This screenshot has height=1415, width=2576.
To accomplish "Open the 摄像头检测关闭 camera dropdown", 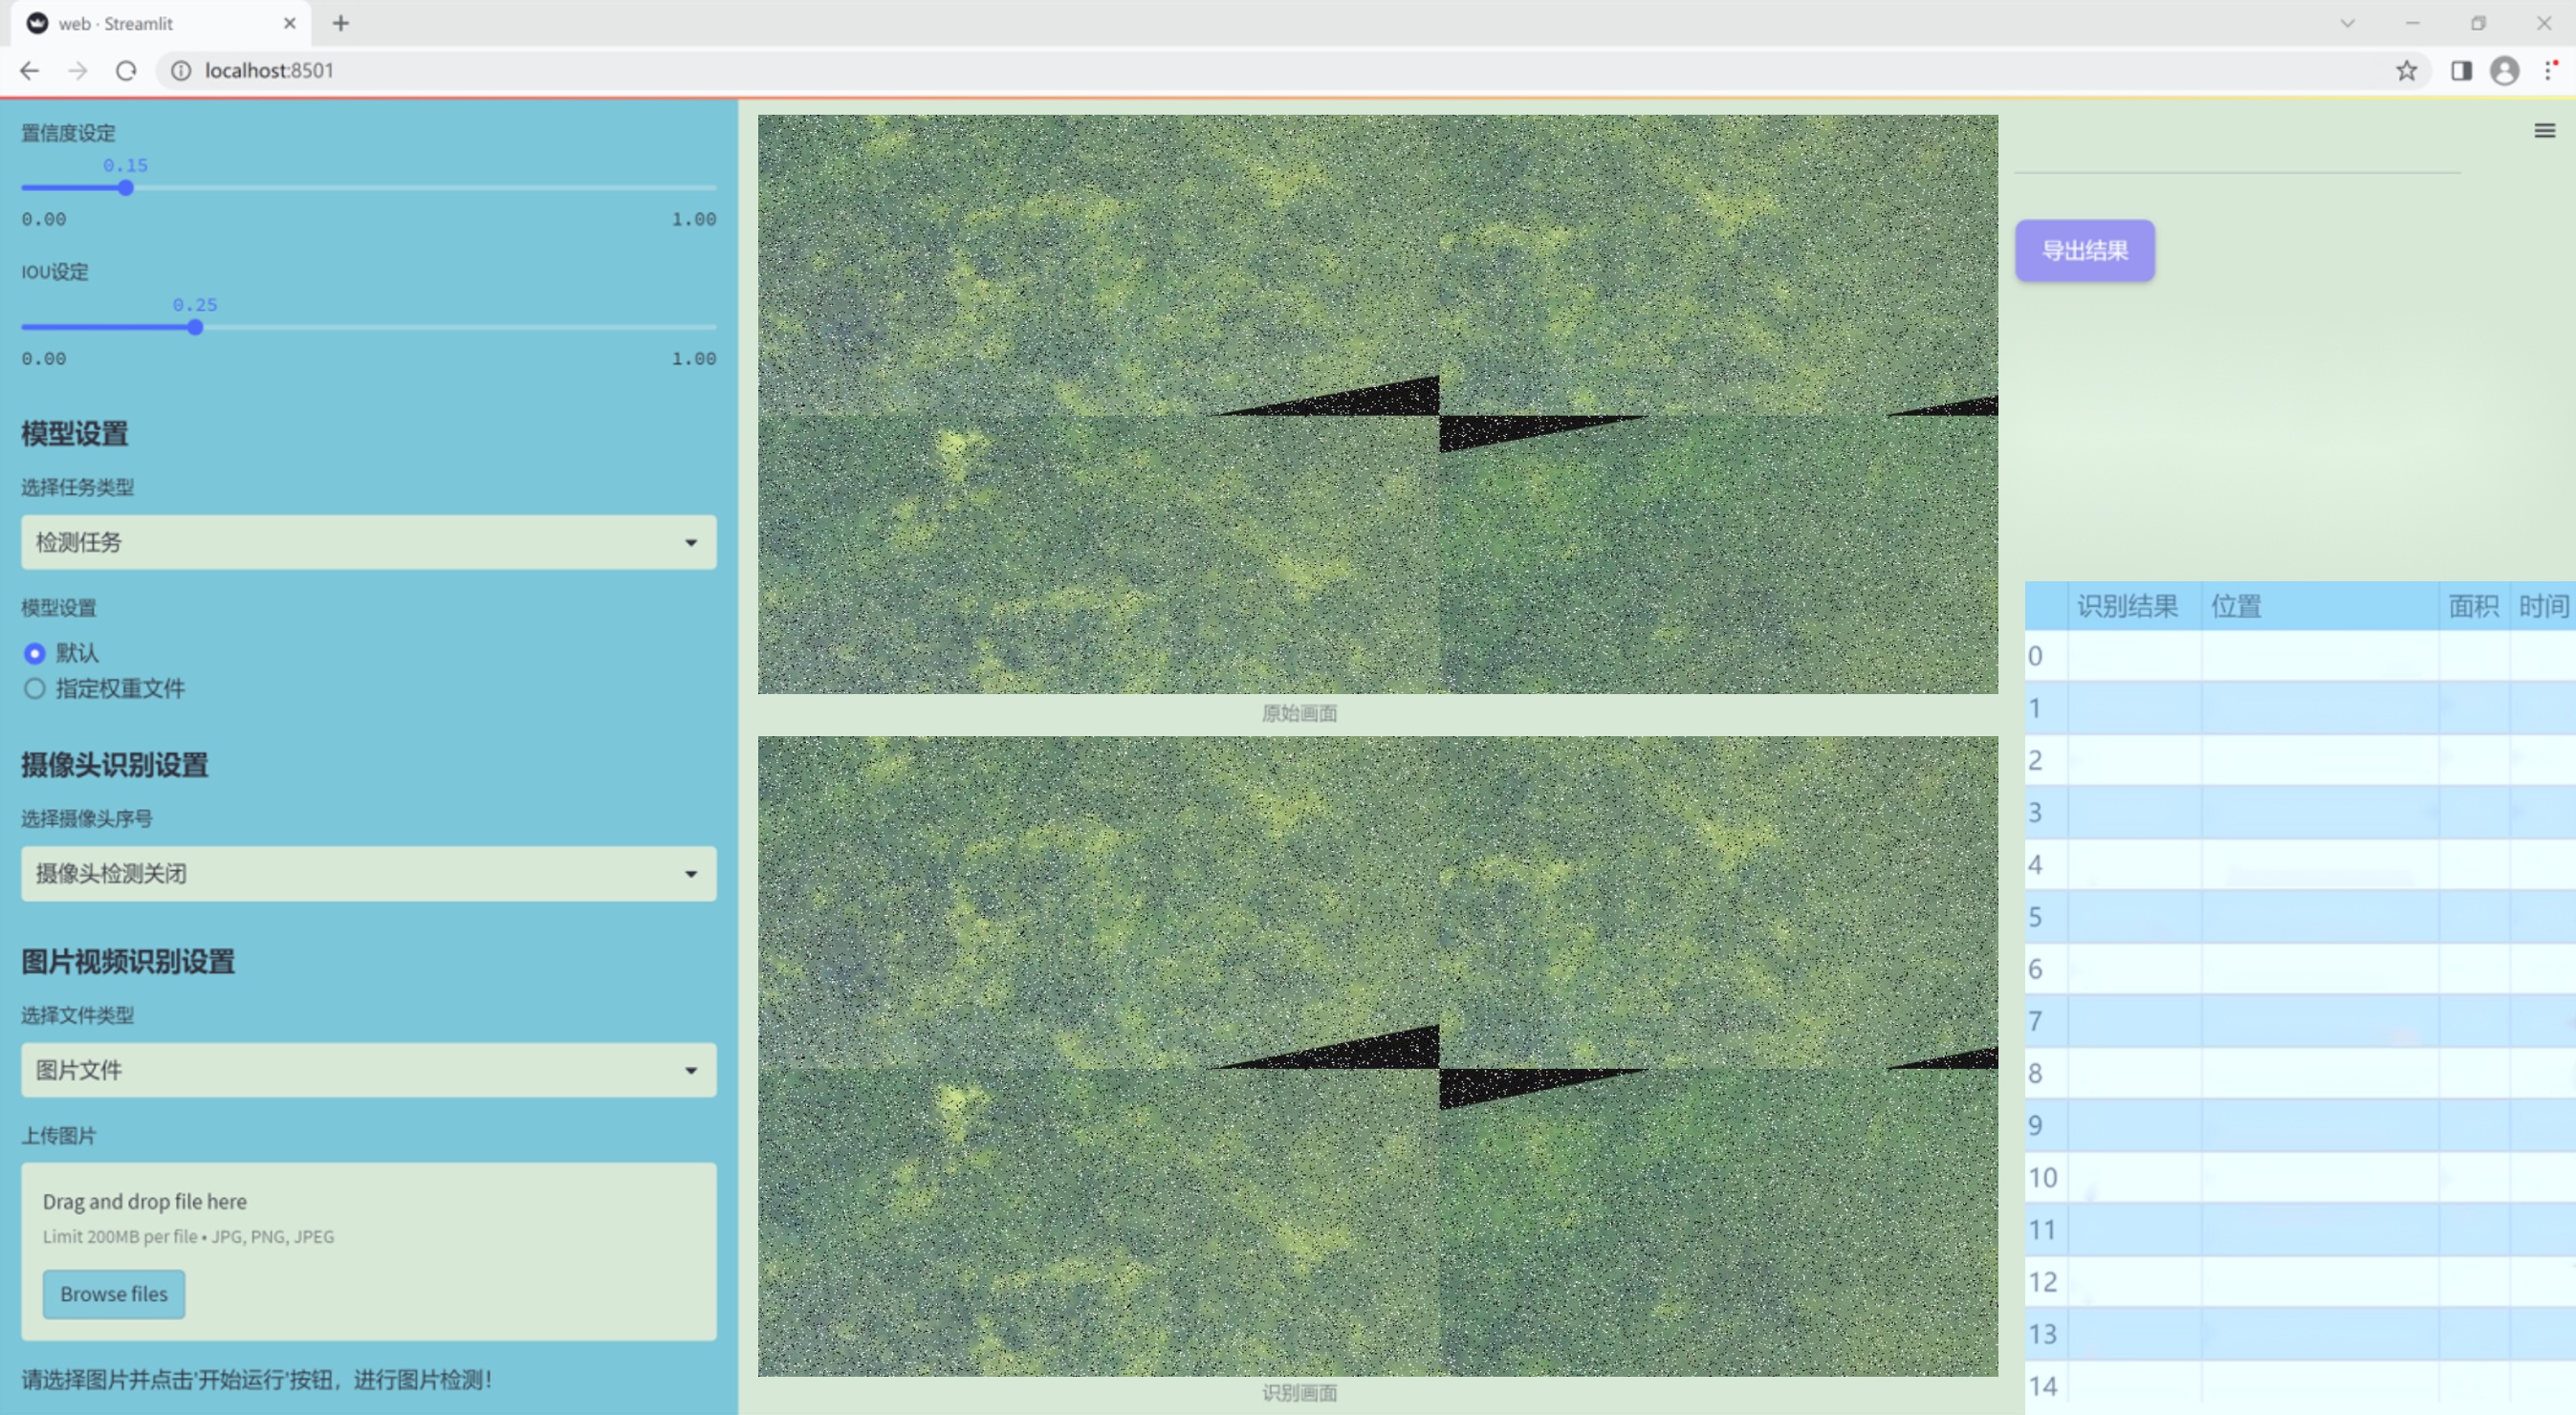I will (x=368, y=873).
